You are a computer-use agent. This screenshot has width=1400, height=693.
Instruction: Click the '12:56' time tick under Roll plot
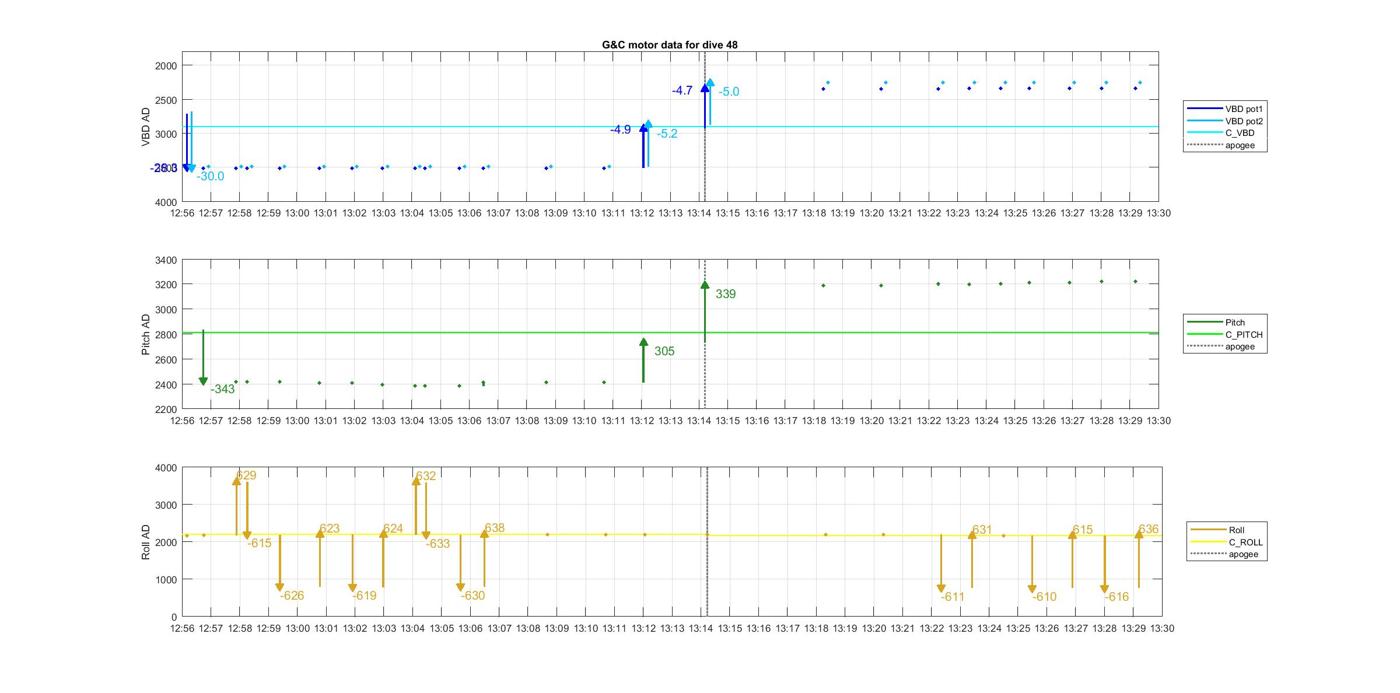182,629
